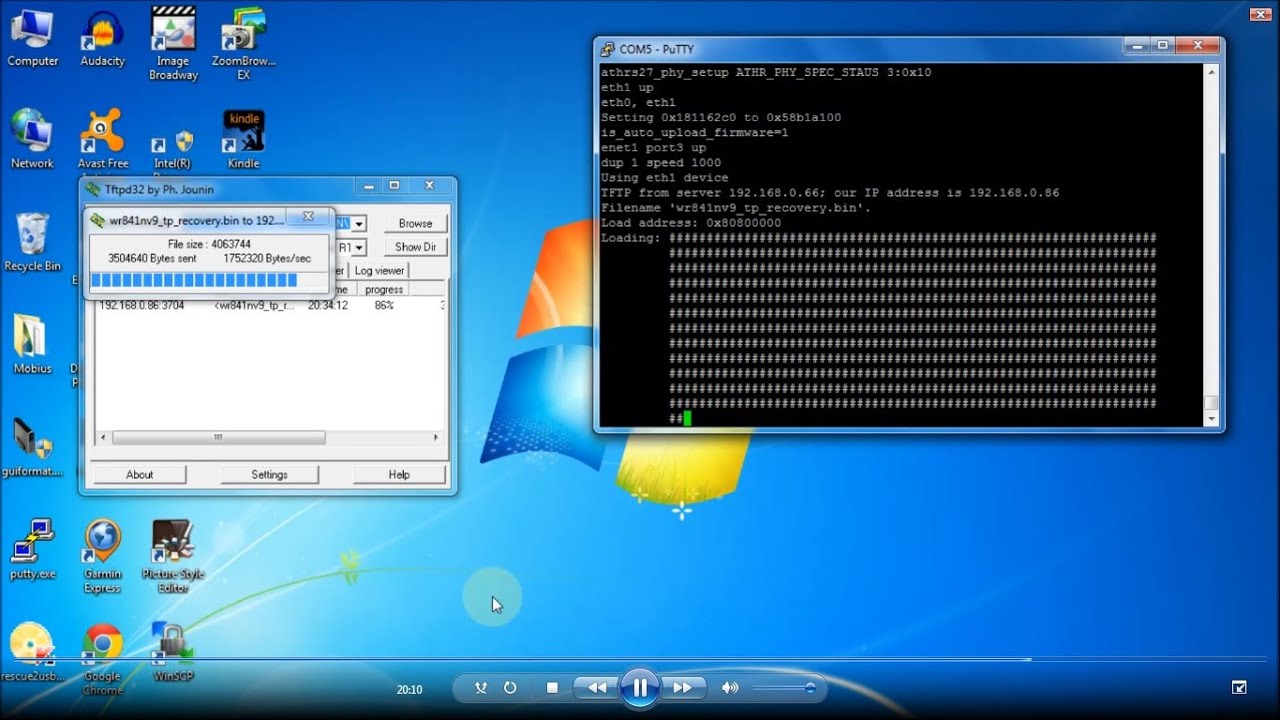Toggle shuffle in the media player
The width and height of the screenshot is (1280, 720).
tap(481, 688)
